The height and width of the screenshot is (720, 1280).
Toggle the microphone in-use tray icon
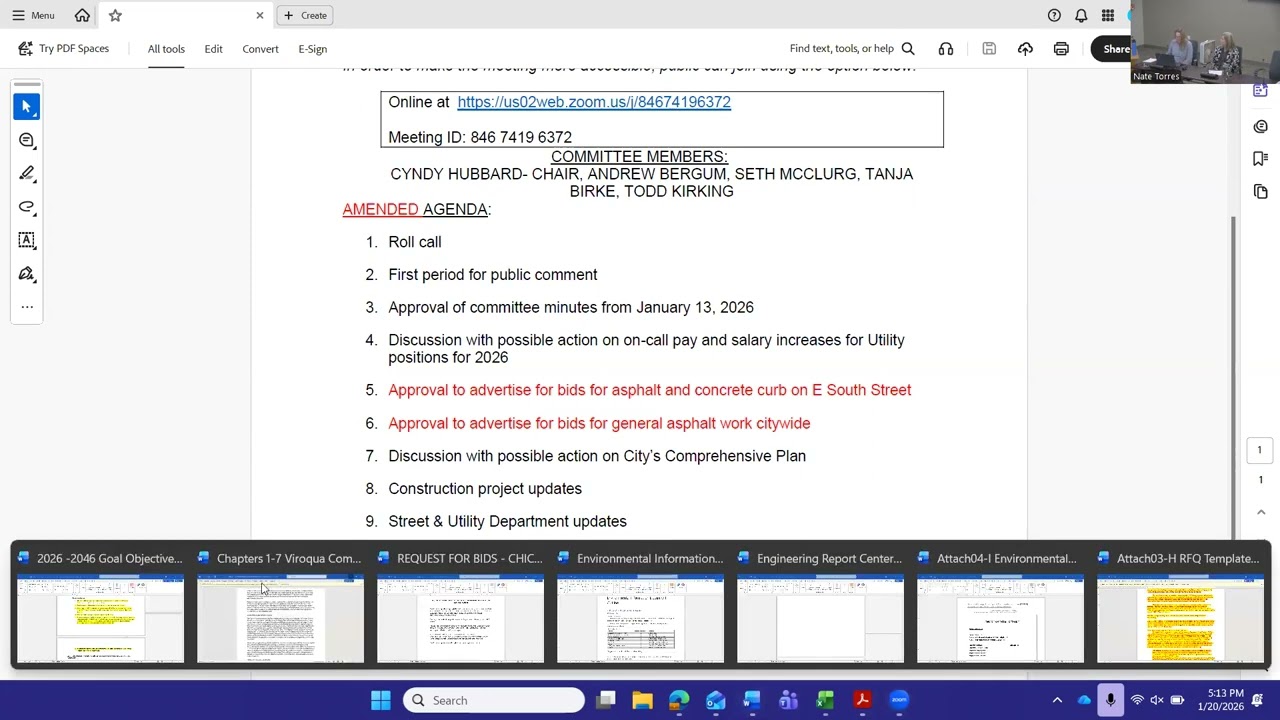pos(1110,700)
